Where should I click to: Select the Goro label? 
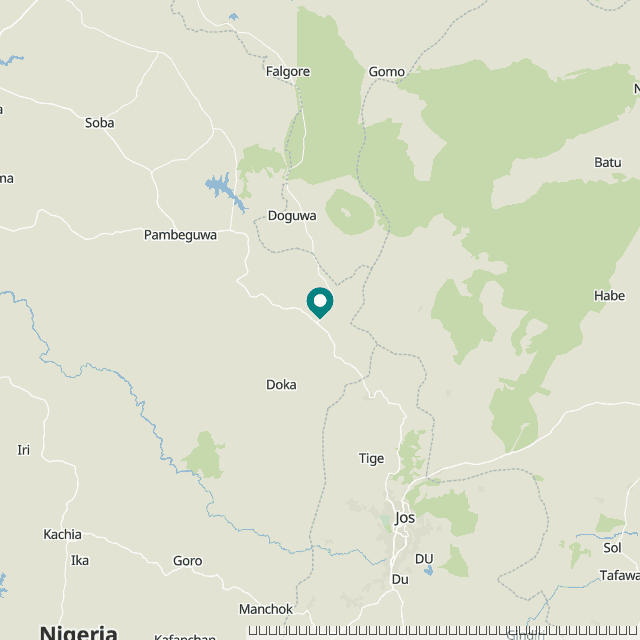point(187,561)
